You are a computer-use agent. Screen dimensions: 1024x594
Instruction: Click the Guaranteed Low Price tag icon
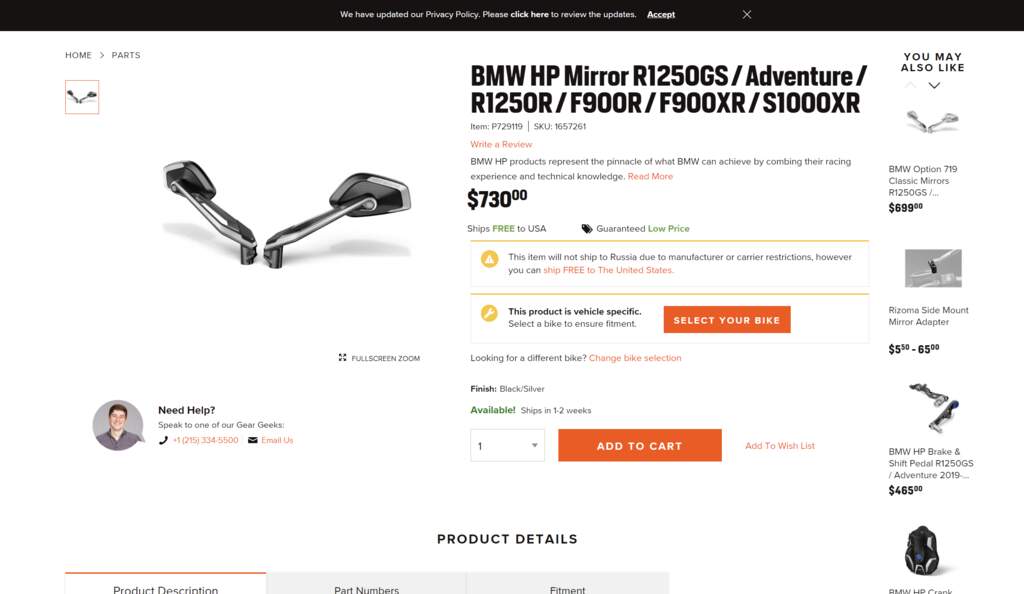[x=587, y=229]
